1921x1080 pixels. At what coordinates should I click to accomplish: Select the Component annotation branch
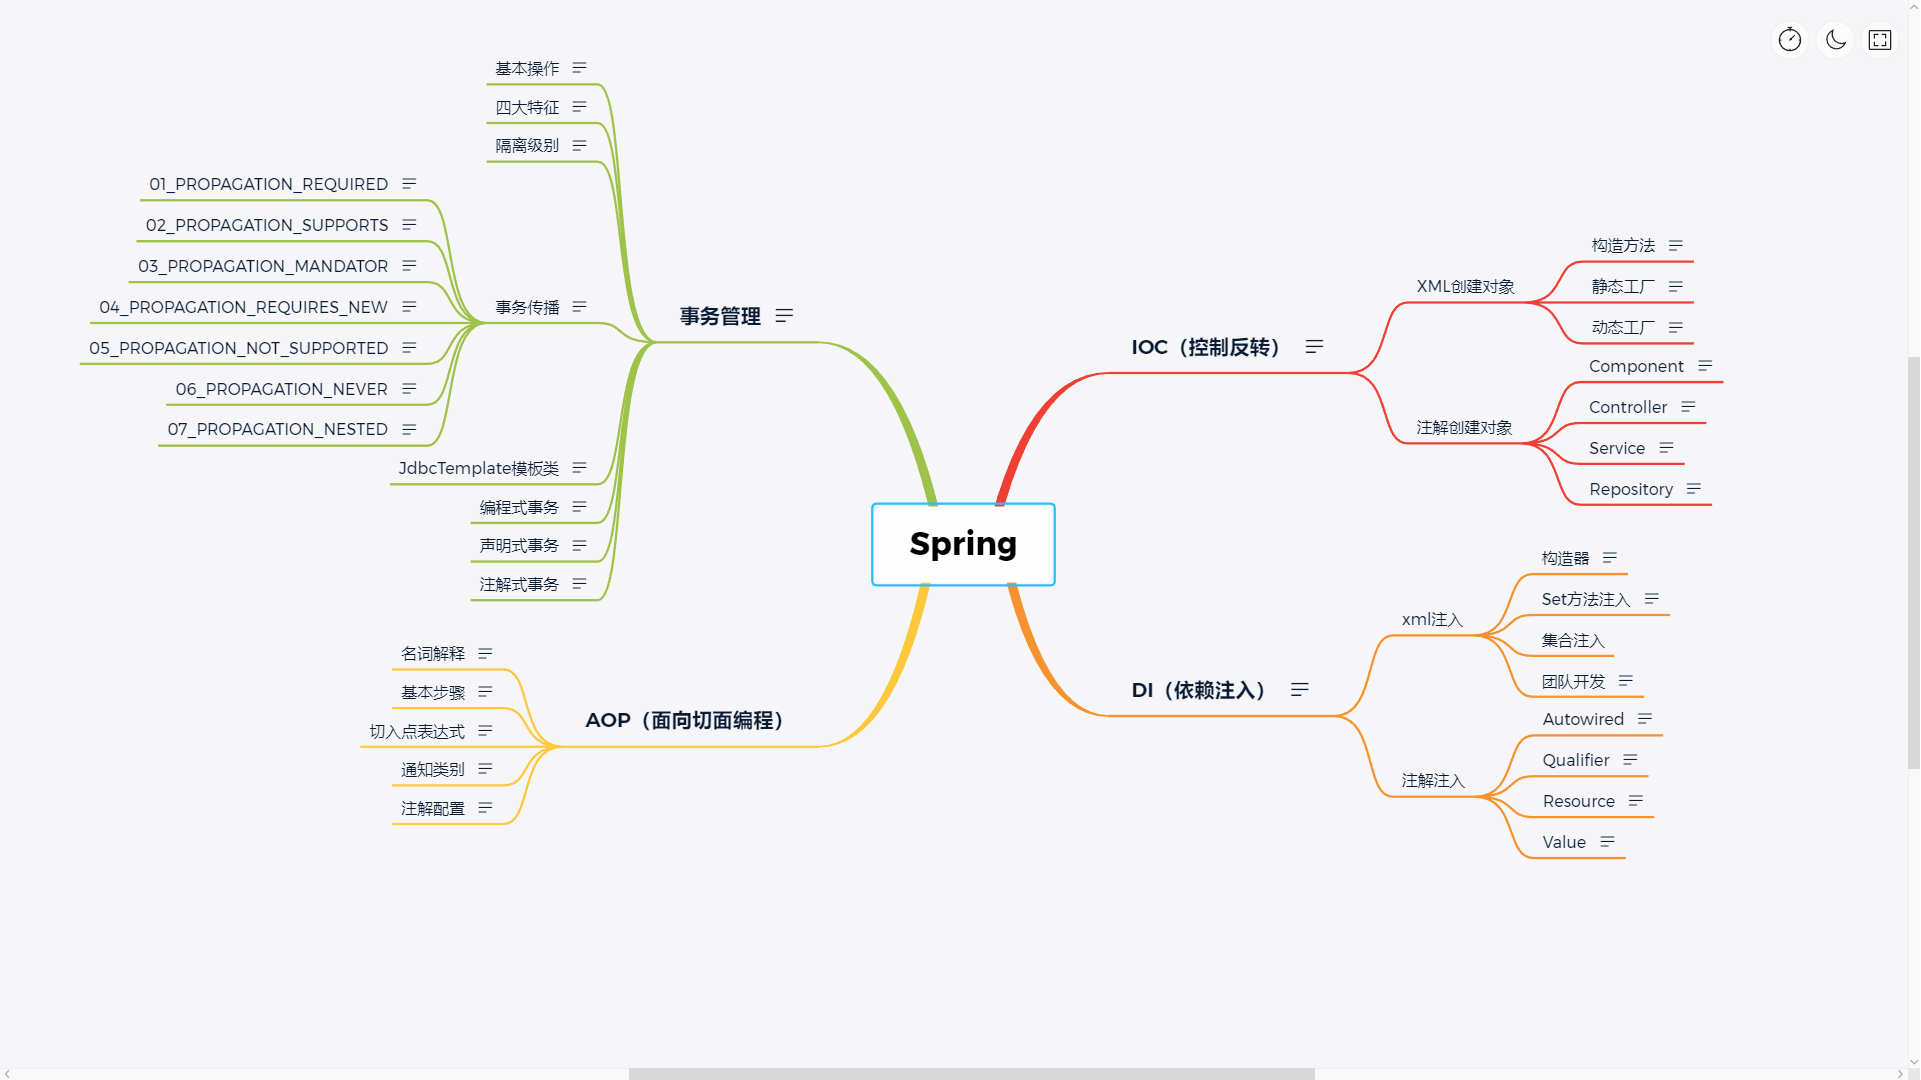[x=1636, y=365]
